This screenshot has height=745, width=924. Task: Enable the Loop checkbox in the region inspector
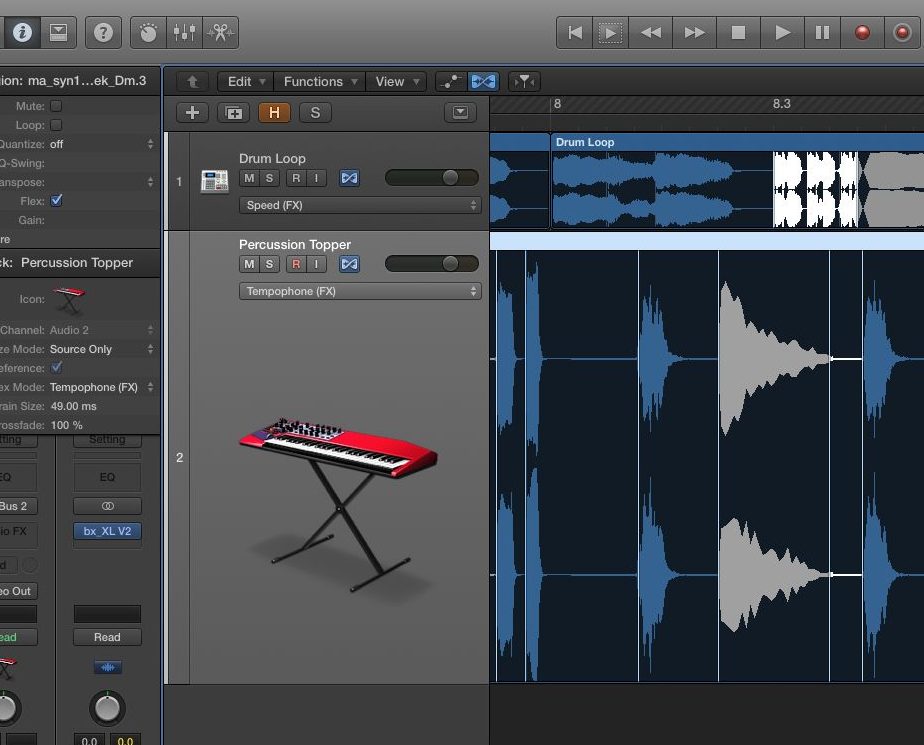click(57, 124)
